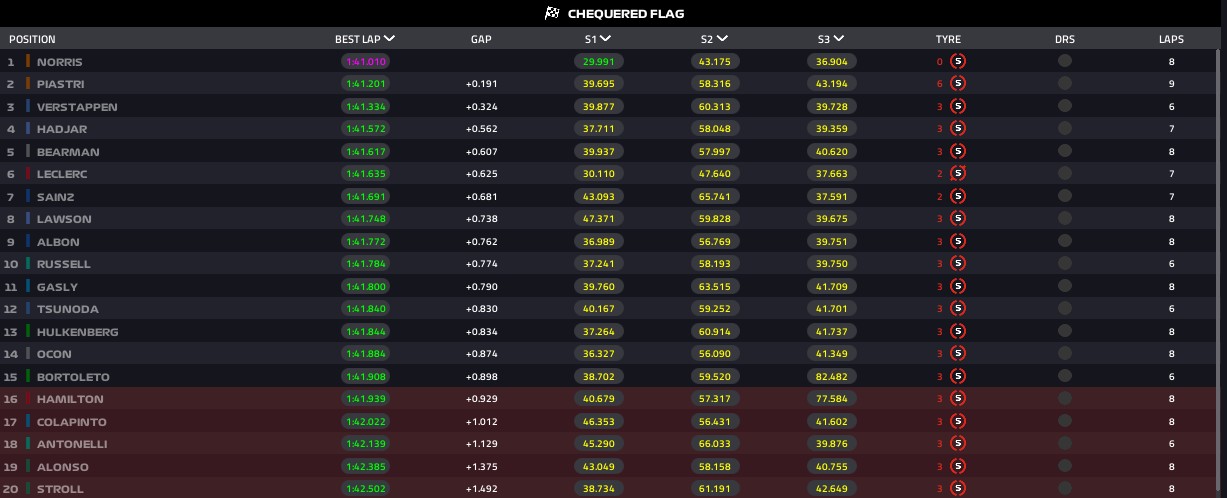
Task: Click the Laps column header
Action: tap(1170, 39)
